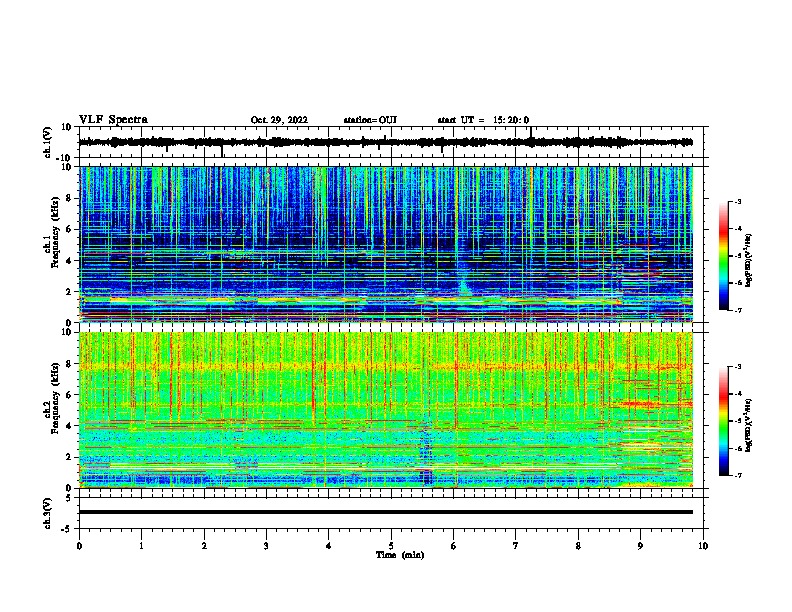Click the red 5 kHz burst in the ch.2 spectrogram
The image size is (792, 612).
click(x=642, y=404)
